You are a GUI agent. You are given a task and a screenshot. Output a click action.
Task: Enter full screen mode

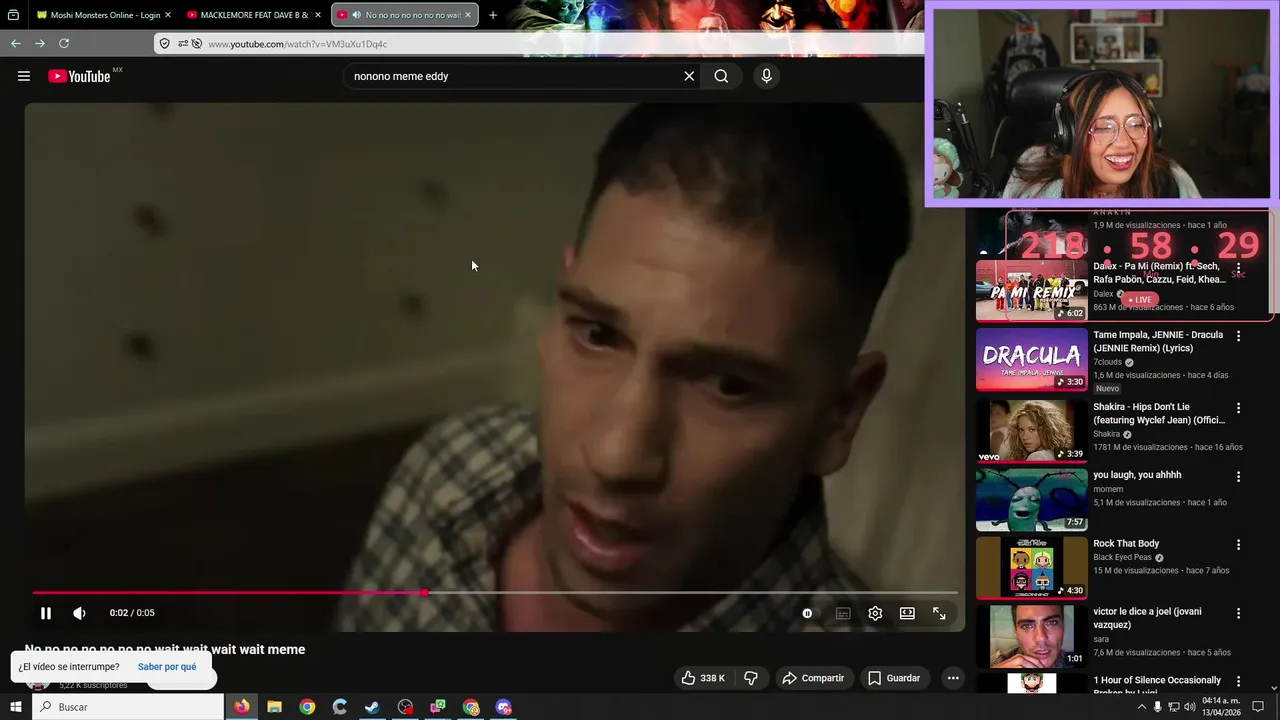click(x=939, y=613)
